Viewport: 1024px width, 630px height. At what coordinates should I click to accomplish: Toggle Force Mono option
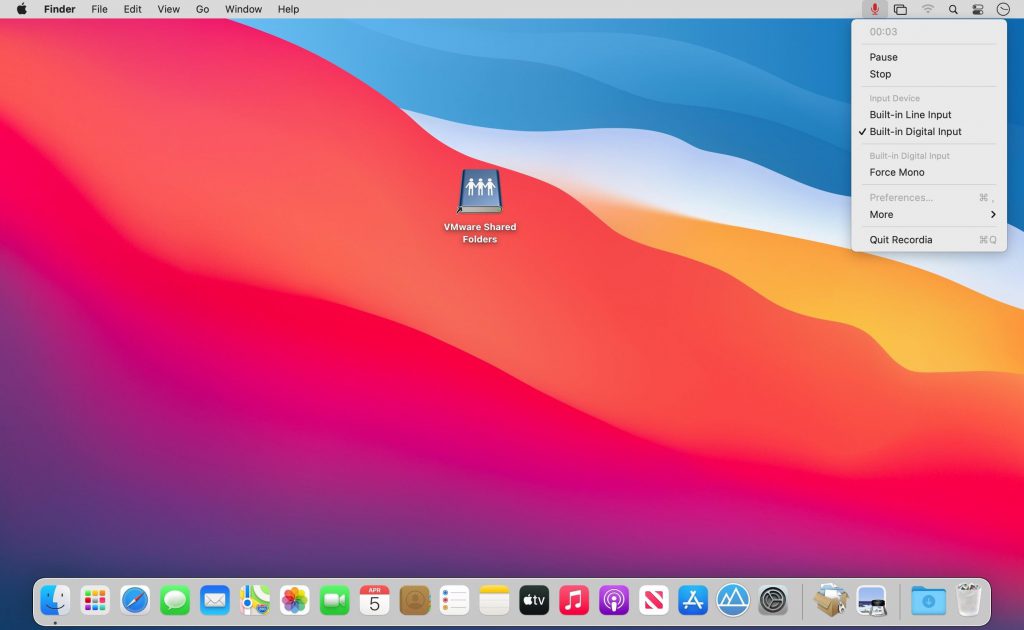897,173
